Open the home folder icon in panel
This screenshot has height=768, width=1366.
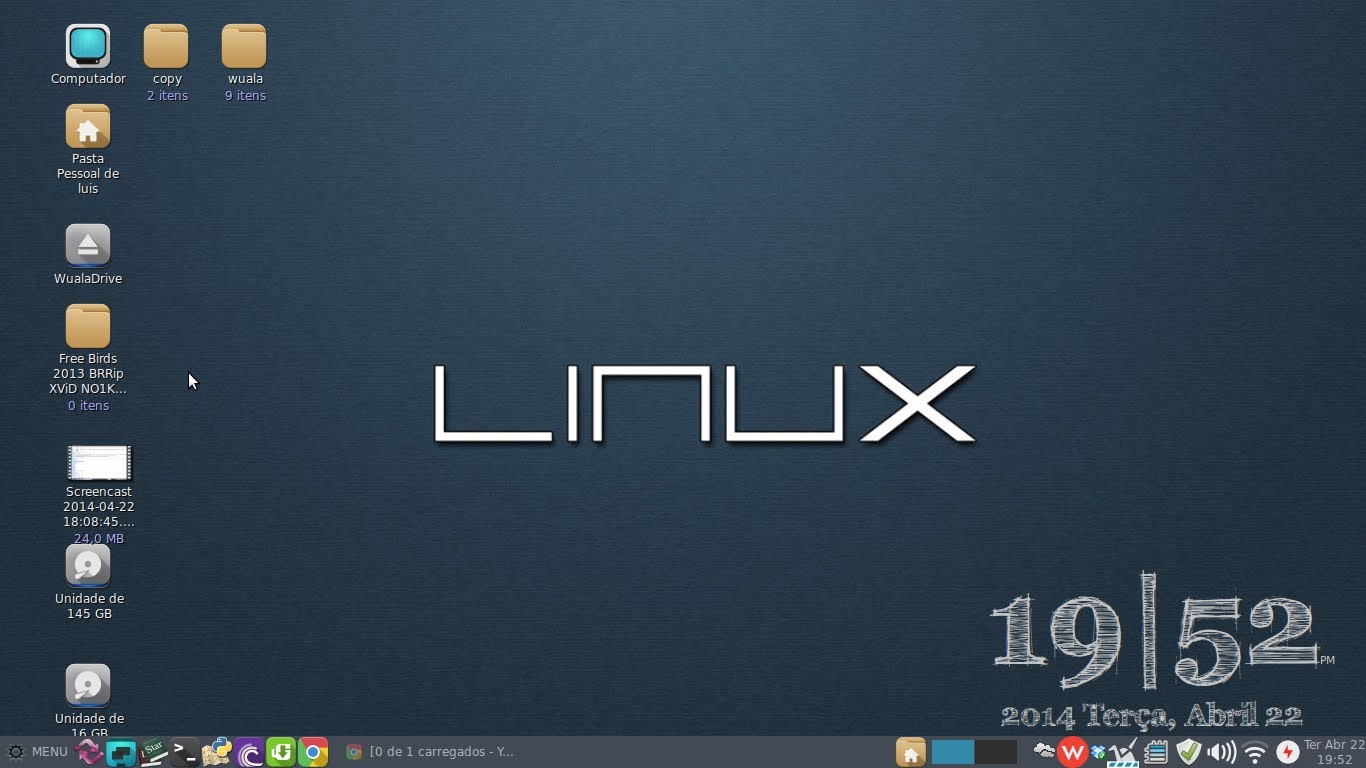point(910,752)
